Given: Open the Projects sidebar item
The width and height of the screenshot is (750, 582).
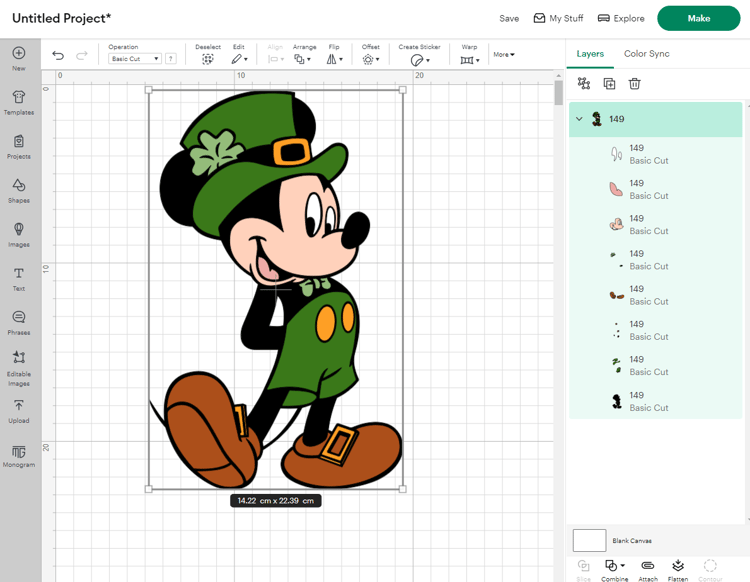Looking at the screenshot, I should coord(19,147).
